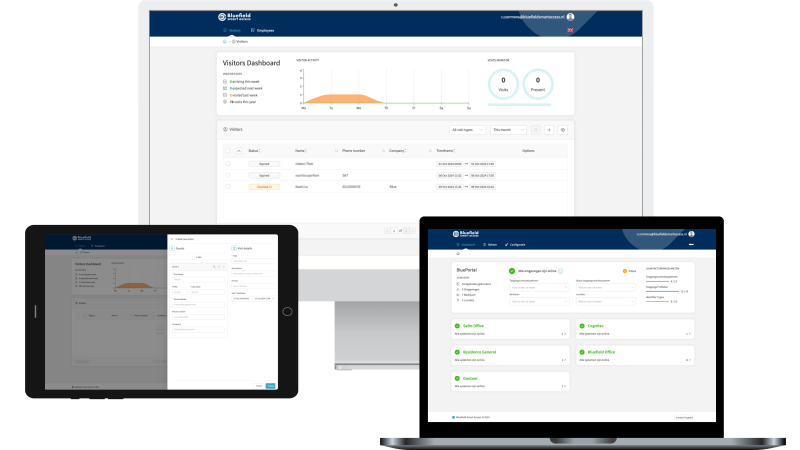The width and height of the screenshot is (800, 450).
Task: Switch language via the UK flag icon
Action: tap(570, 31)
